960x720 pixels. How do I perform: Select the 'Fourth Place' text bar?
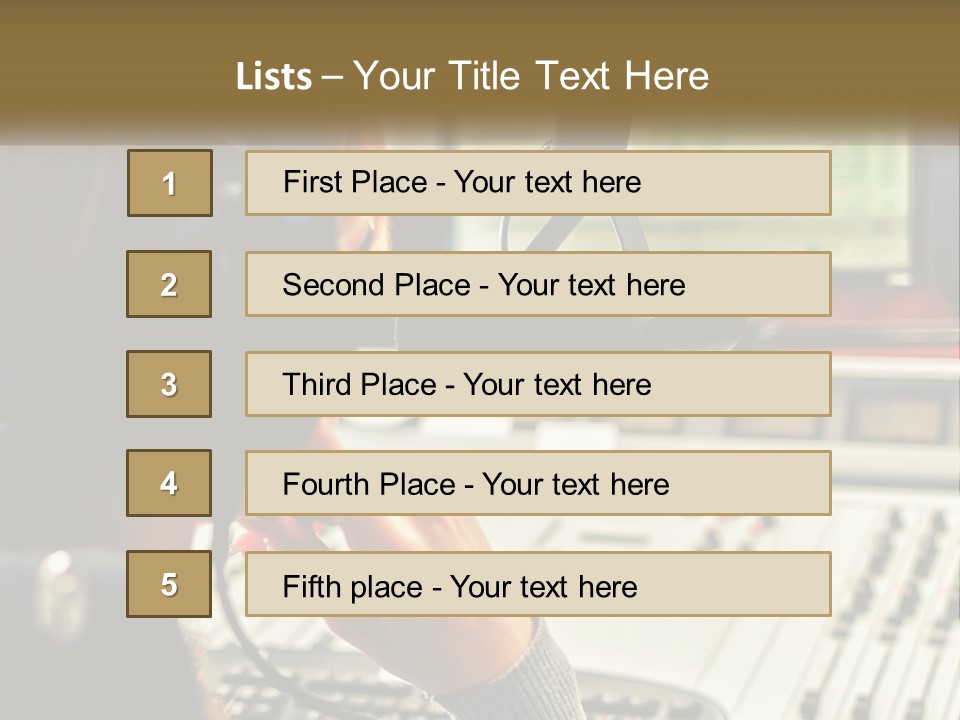(x=538, y=484)
